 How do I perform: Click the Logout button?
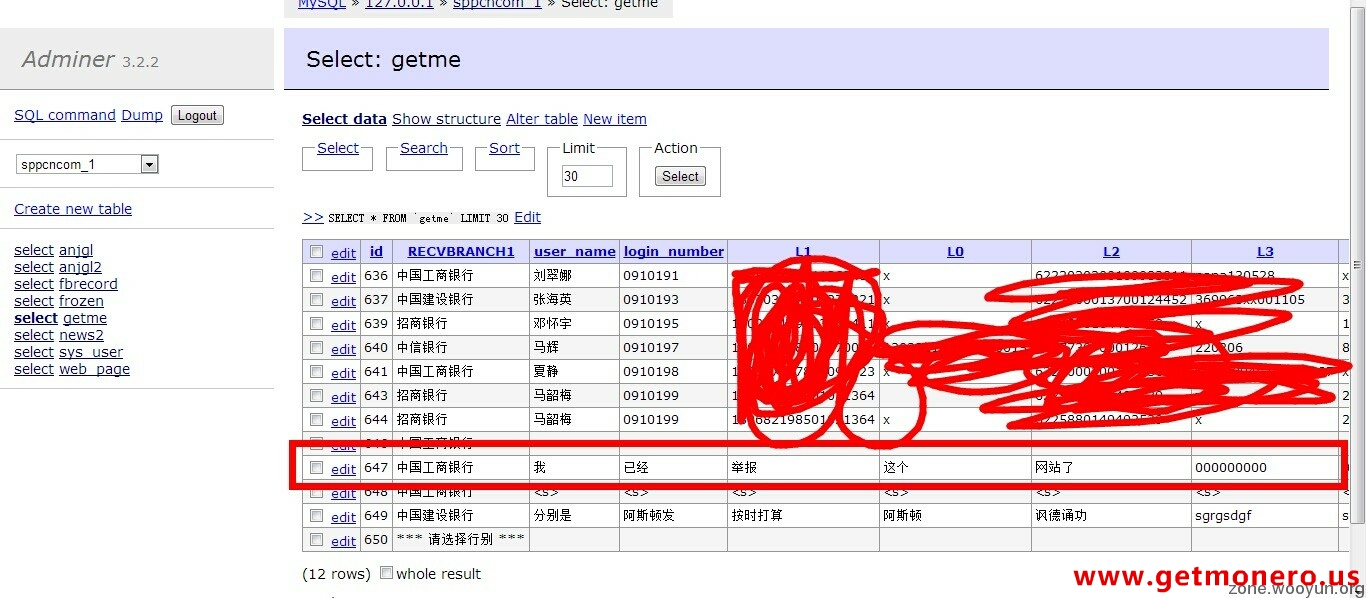pyautogui.click(x=197, y=115)
